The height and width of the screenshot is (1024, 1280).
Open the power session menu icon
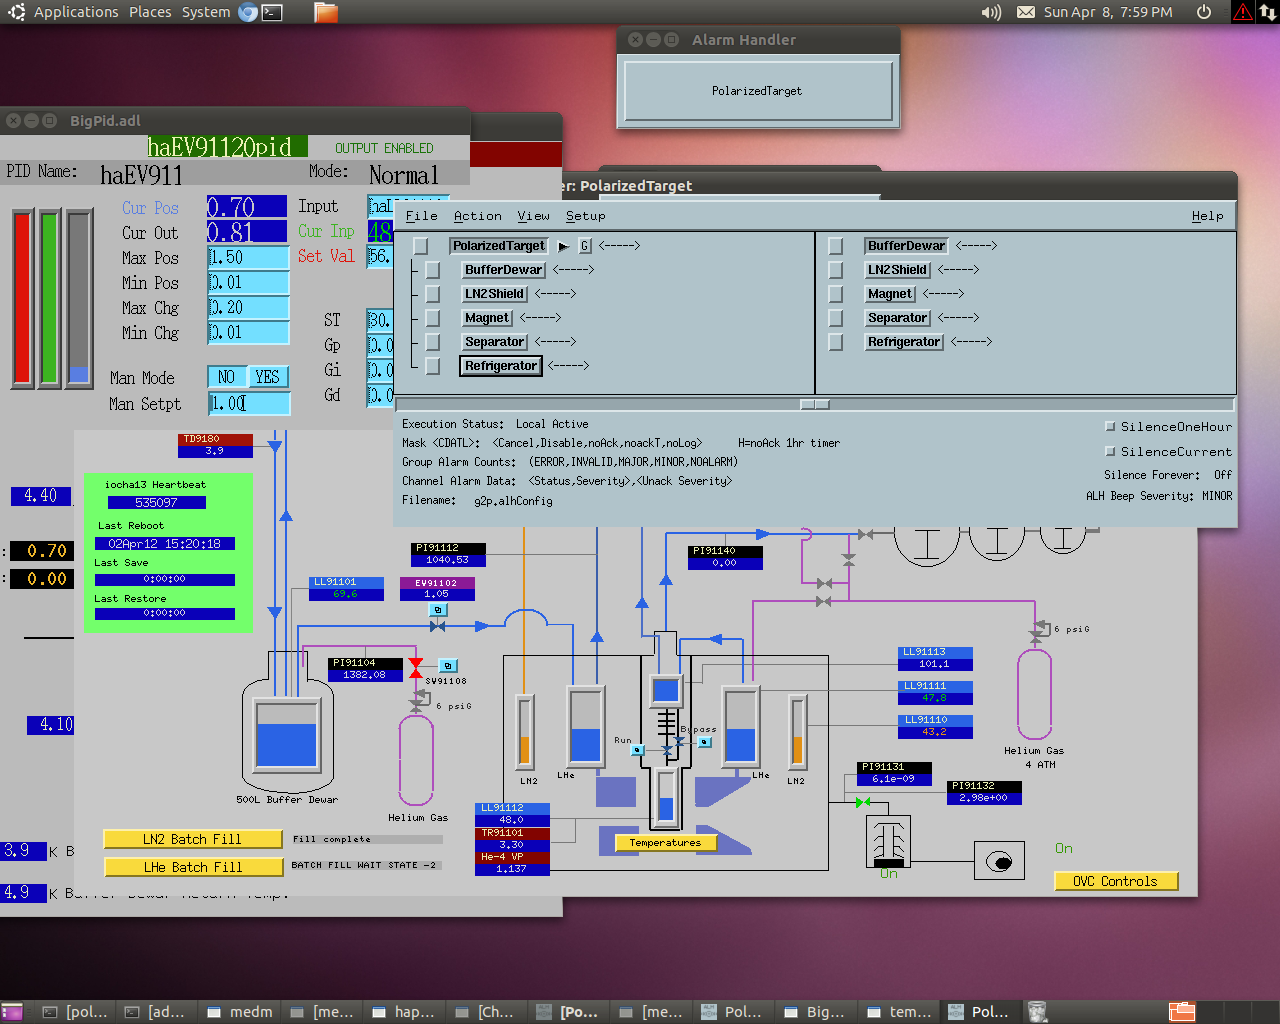1204,12
